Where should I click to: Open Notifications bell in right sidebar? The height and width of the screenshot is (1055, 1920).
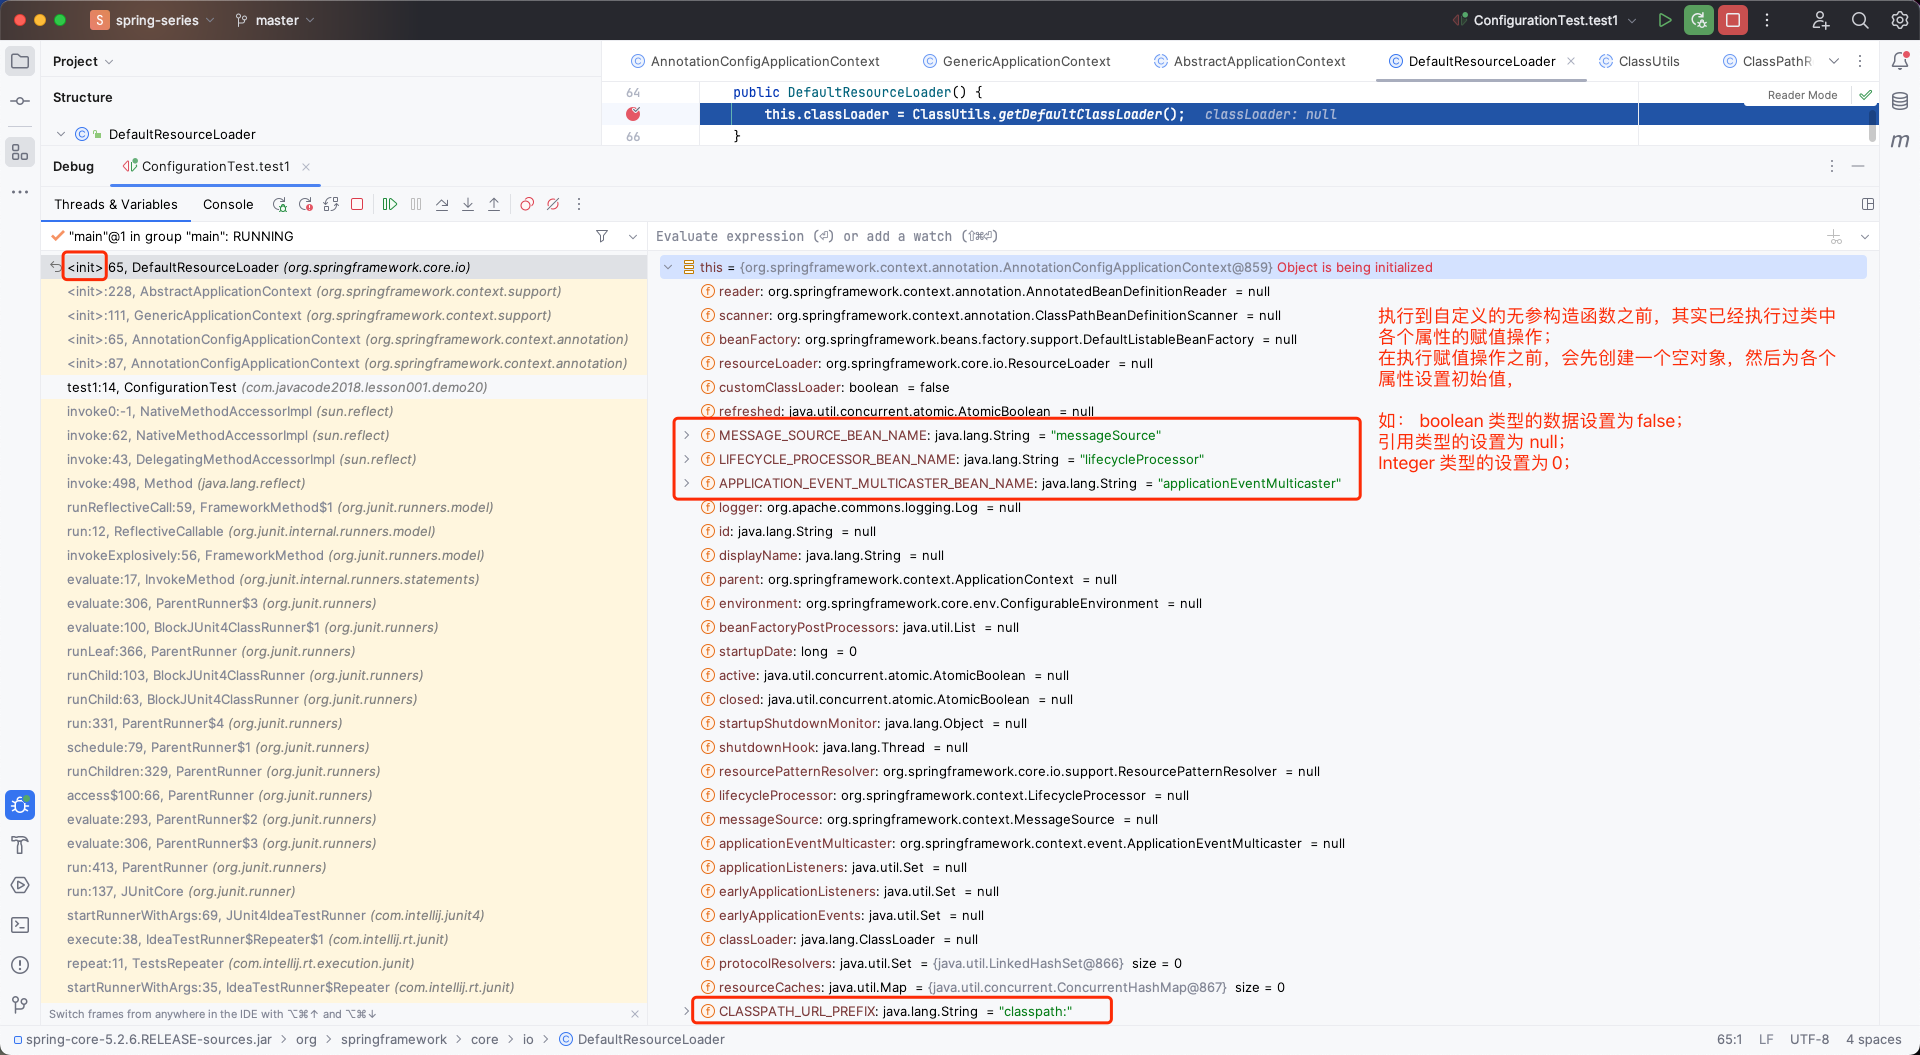point(1900,61)
